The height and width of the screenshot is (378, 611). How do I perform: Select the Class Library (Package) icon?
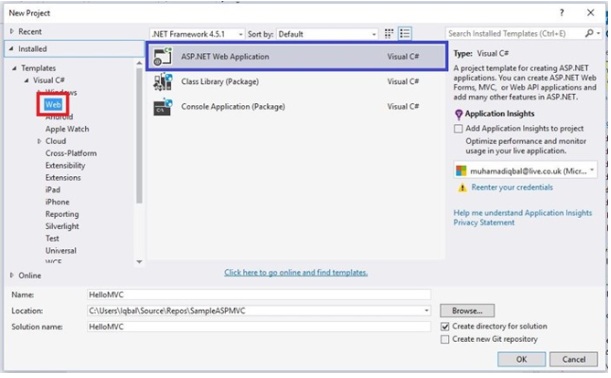(x=162, y=82)
